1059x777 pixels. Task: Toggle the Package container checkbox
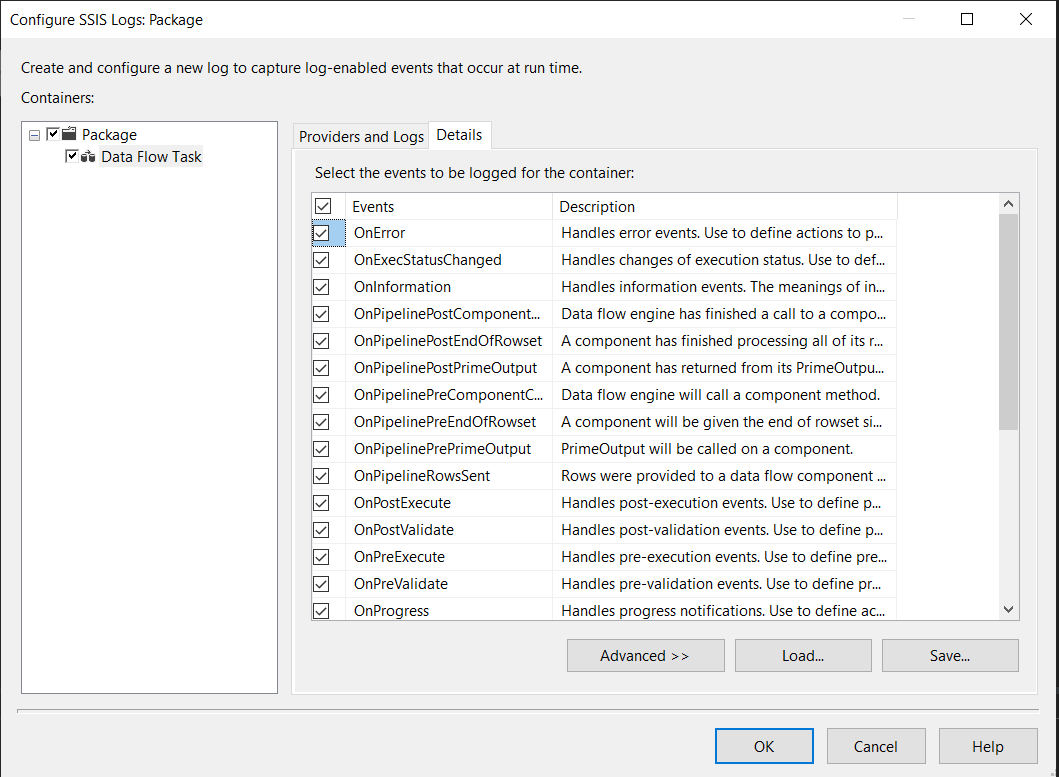point(53,134)
